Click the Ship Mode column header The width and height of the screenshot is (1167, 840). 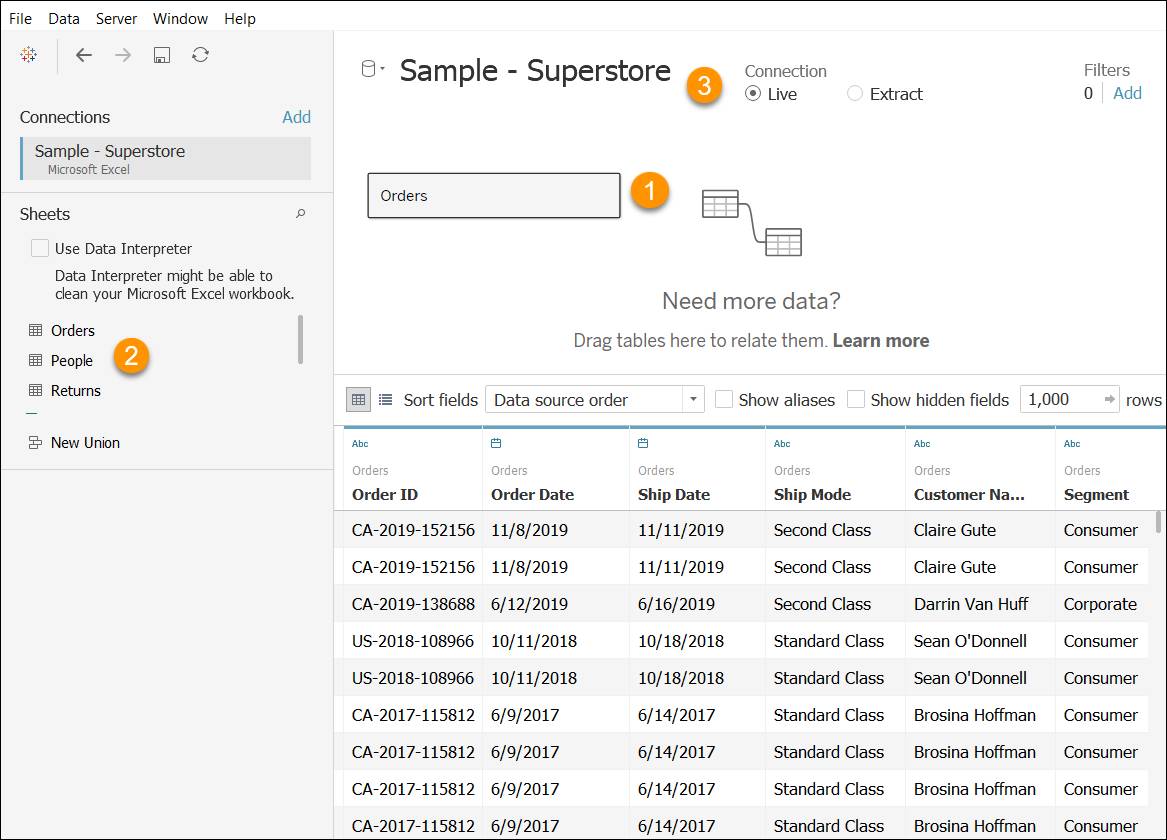click(812, 495)
